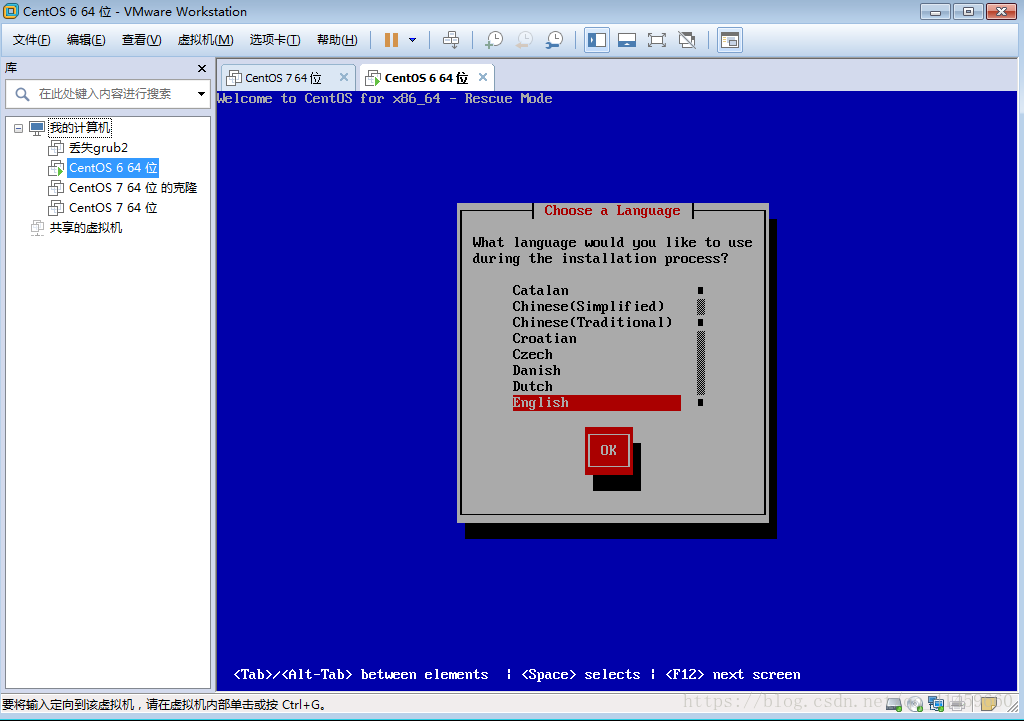Click the VMware Workstation title bar icon
Screen dimensions: 1024x721
click(10, 11)
